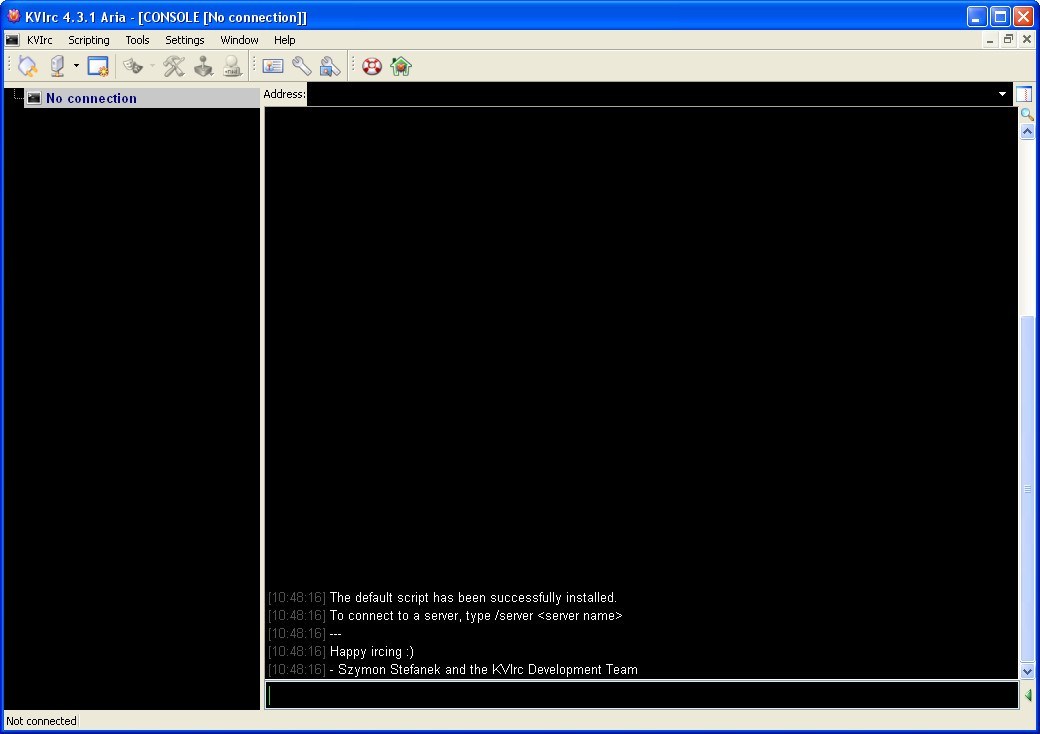The height and width of the screenshot is (734, 1040).
Task: Click the scroll down arrow of the console
Action: (1027, 671)
